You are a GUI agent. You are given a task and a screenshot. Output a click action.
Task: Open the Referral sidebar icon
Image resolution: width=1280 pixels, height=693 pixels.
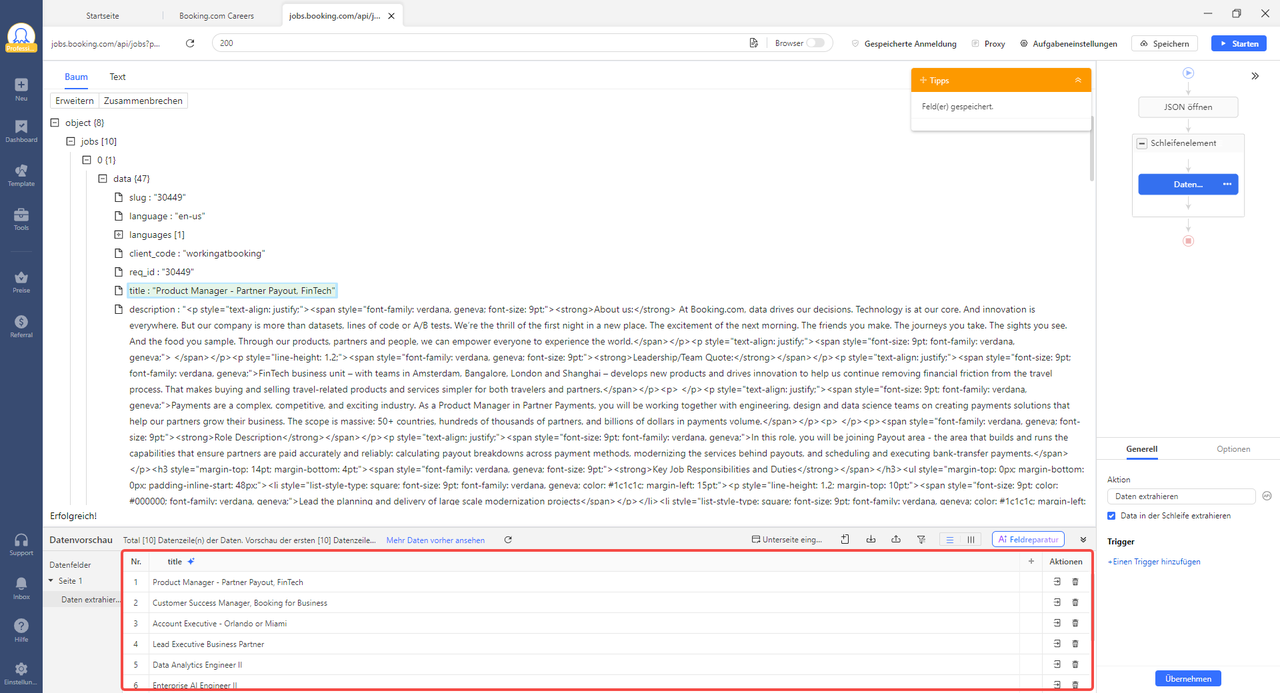point(21,326)
